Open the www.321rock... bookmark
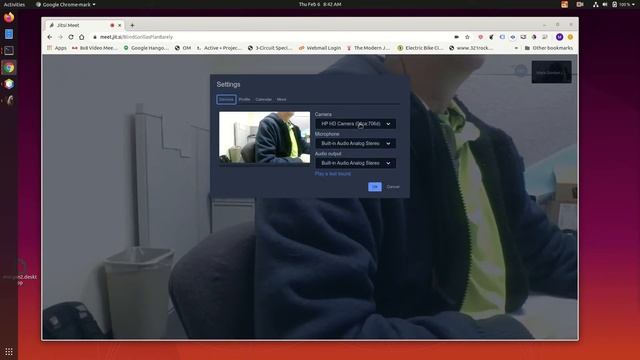Screen dimensions: 640x360 (471, 48)
